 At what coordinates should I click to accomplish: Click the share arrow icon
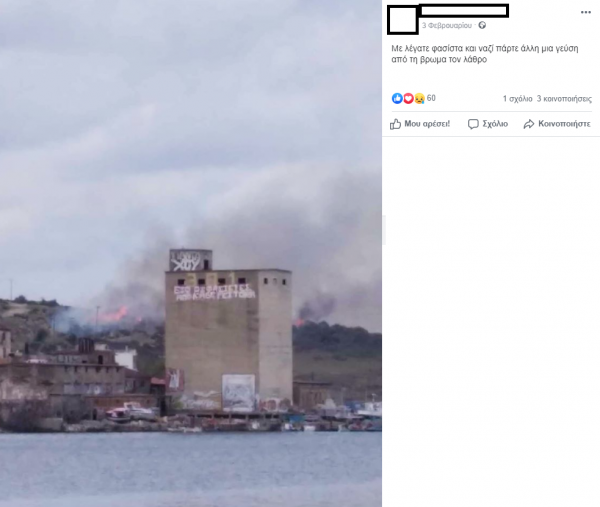click(x=529, y=124)
